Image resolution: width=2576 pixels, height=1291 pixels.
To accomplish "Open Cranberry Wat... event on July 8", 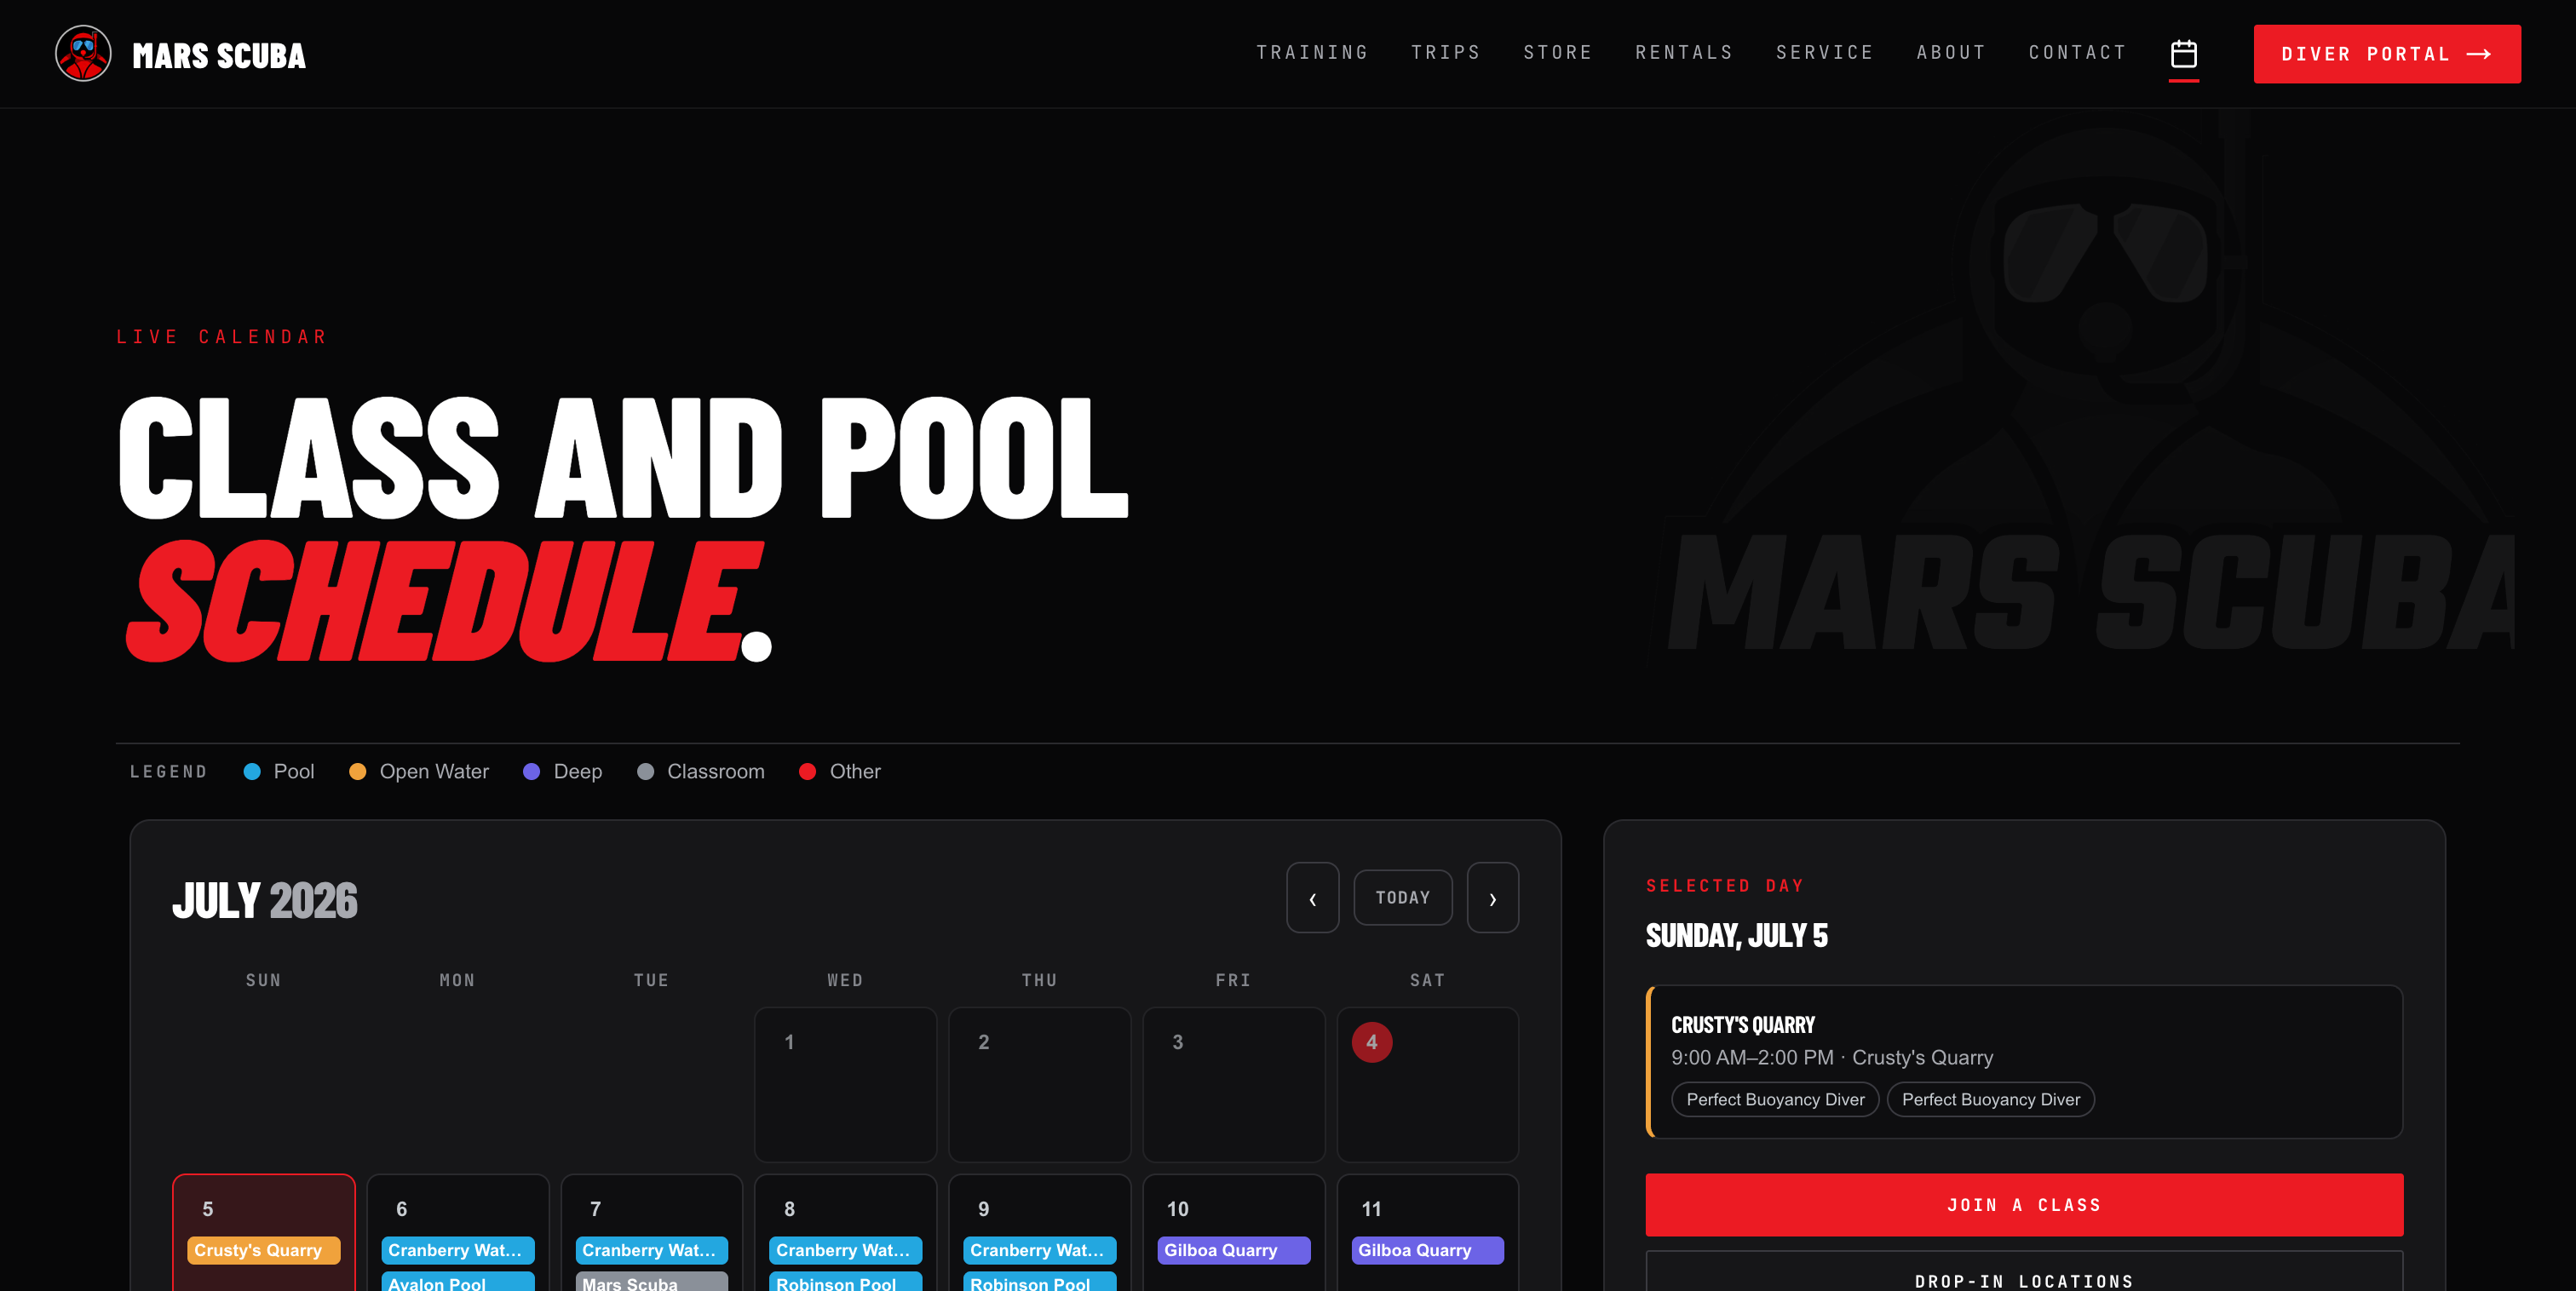I will pyautogui.click(x=845, y=1250).
